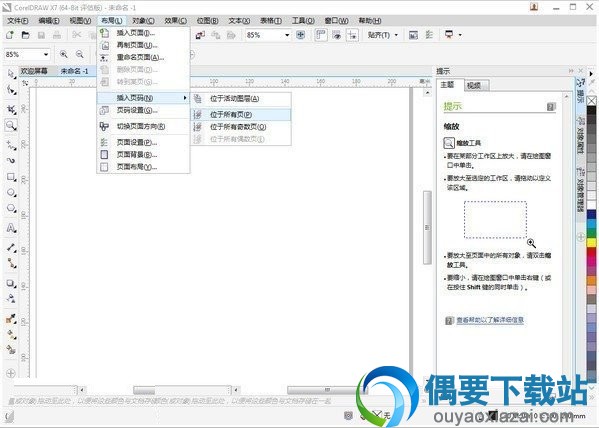Expand the application launcher dropdown arrow

(460, 35)
